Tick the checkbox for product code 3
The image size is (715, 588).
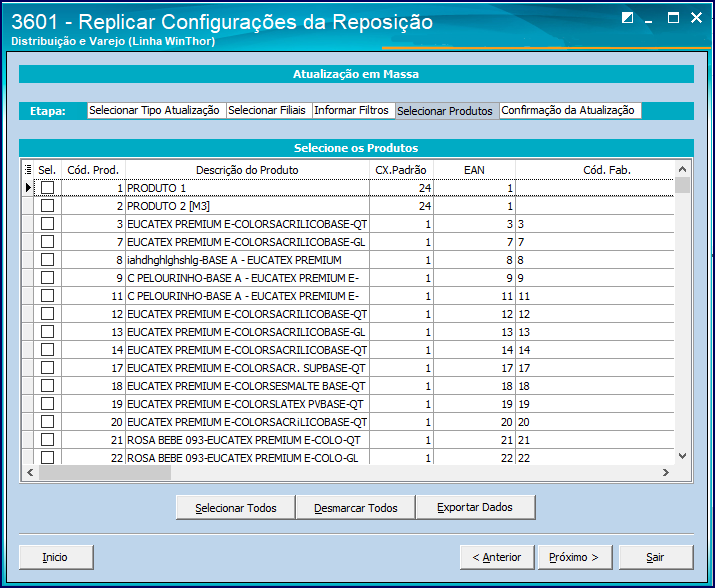pyautogui.click(x=47, y=224)
